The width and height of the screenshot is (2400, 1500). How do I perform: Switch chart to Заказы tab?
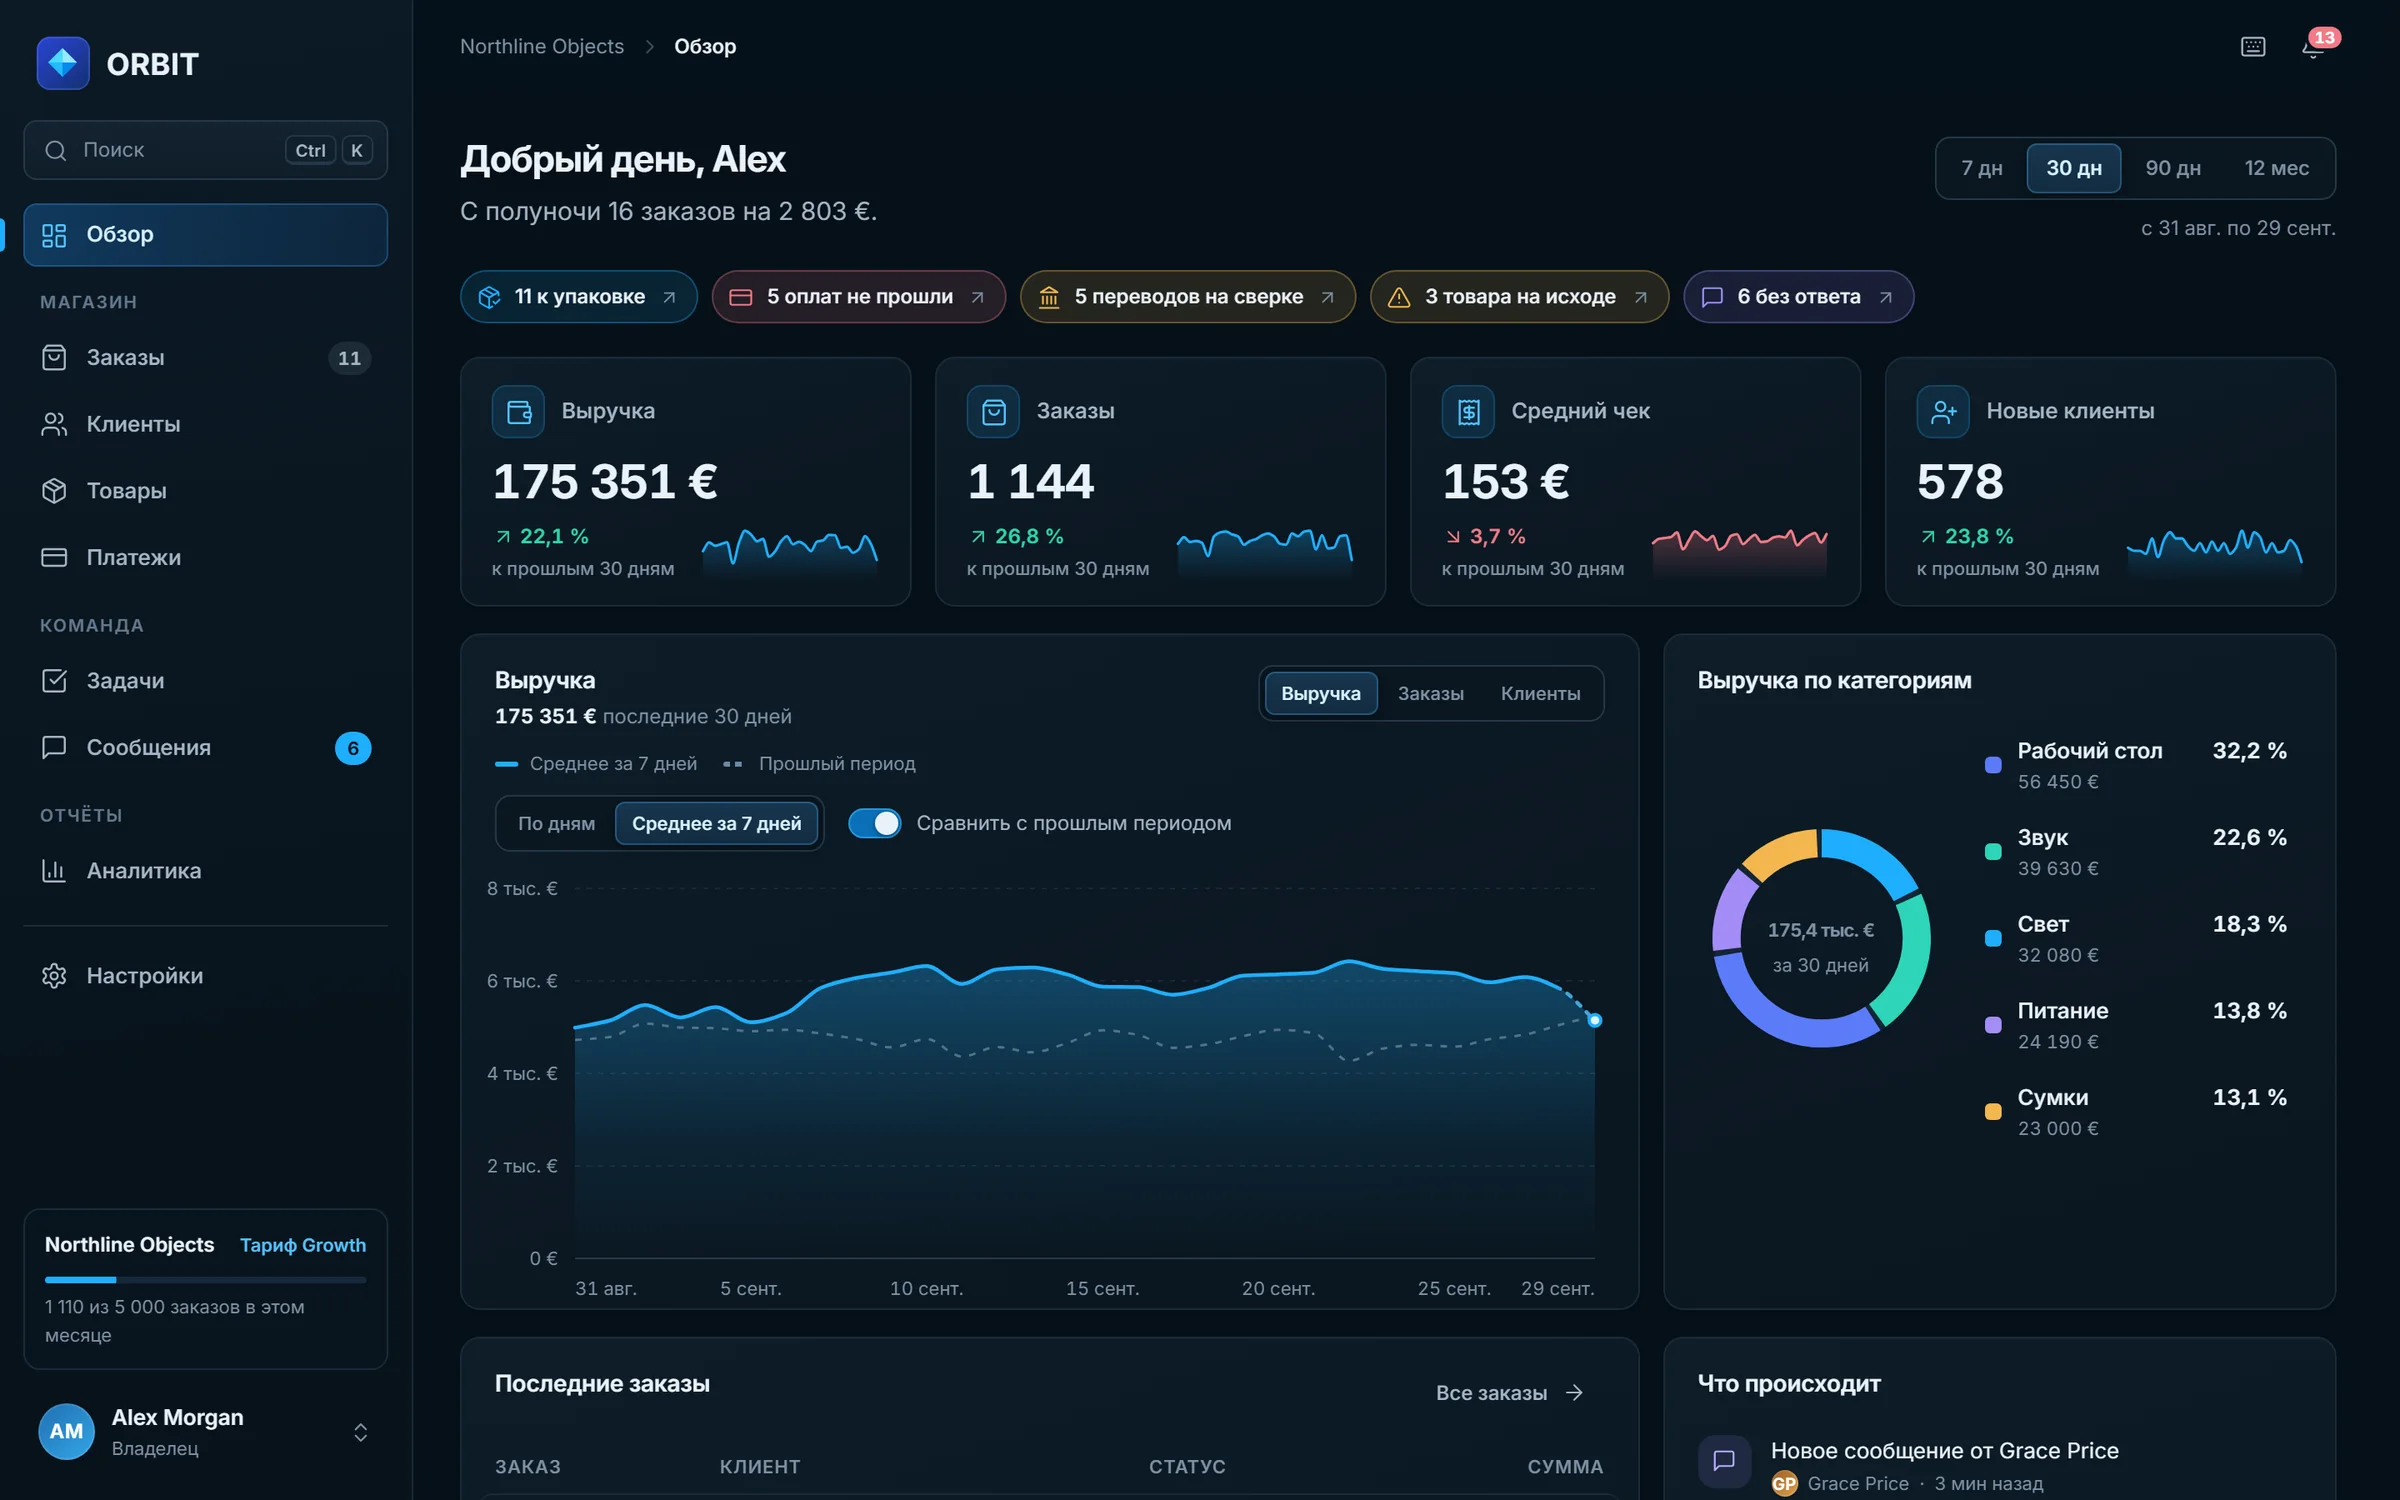coord(1430,693)
